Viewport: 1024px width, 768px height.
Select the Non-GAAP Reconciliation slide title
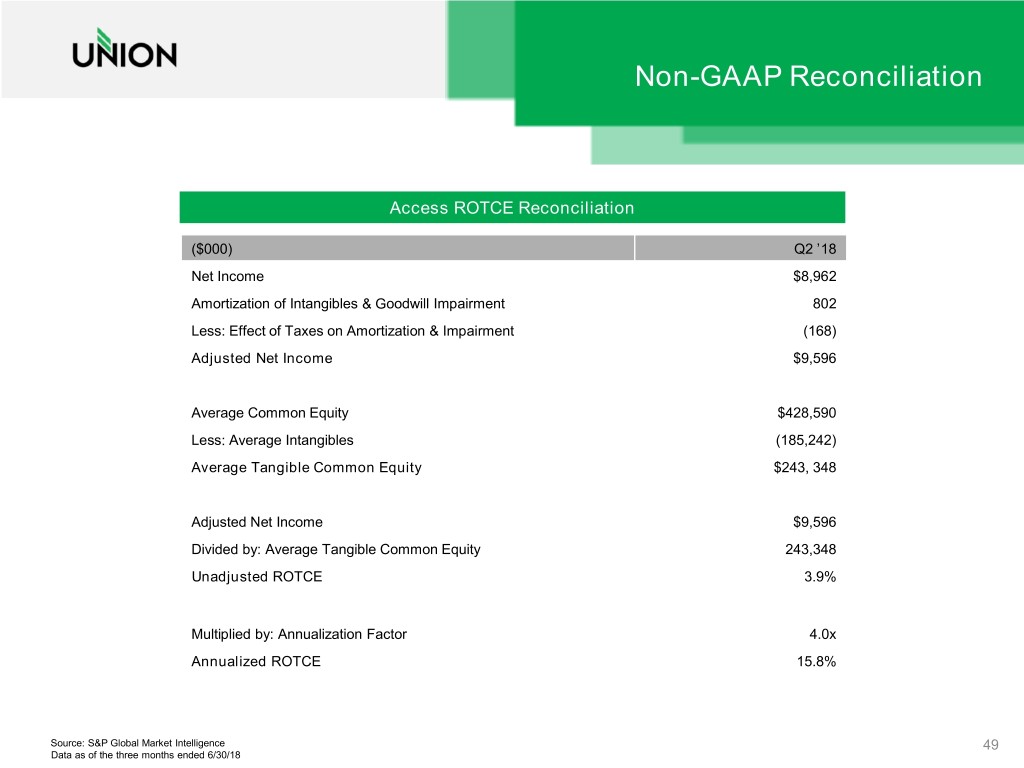tap(808, 77)
